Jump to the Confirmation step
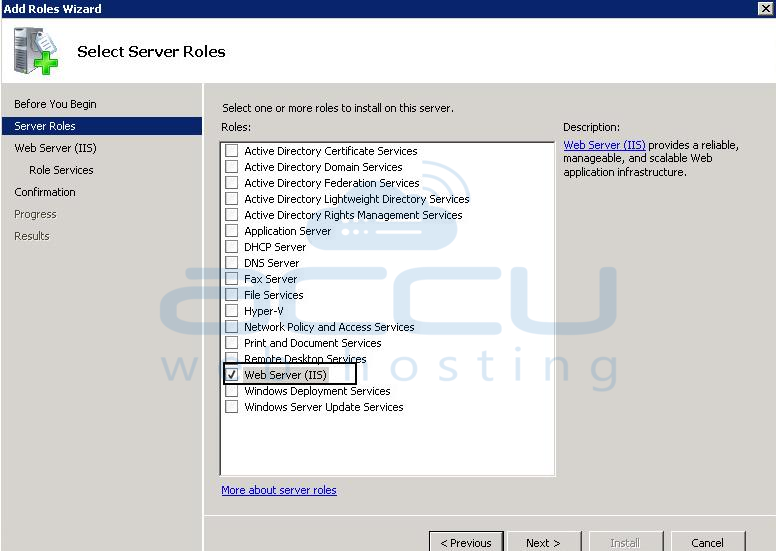Image resolution: width=776 pixels, height=551 pixels. coord(45,192)
